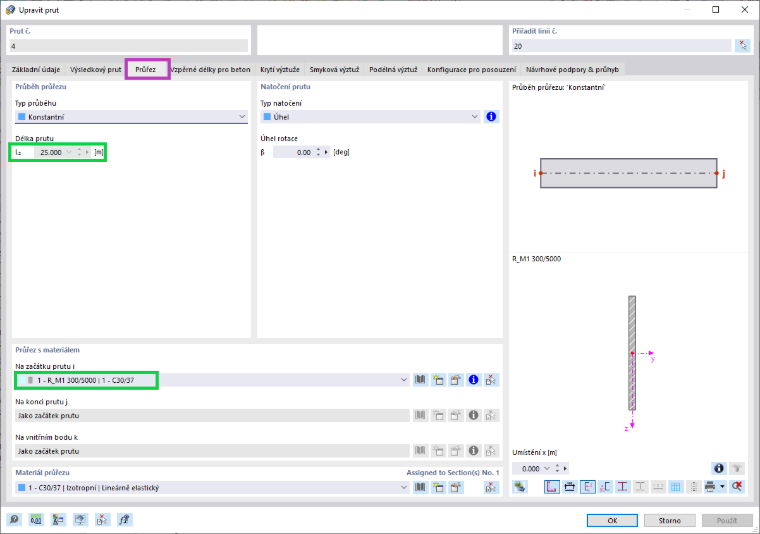
Task: Open Krytí výztuže tab
Action: [x=280, y=69]
